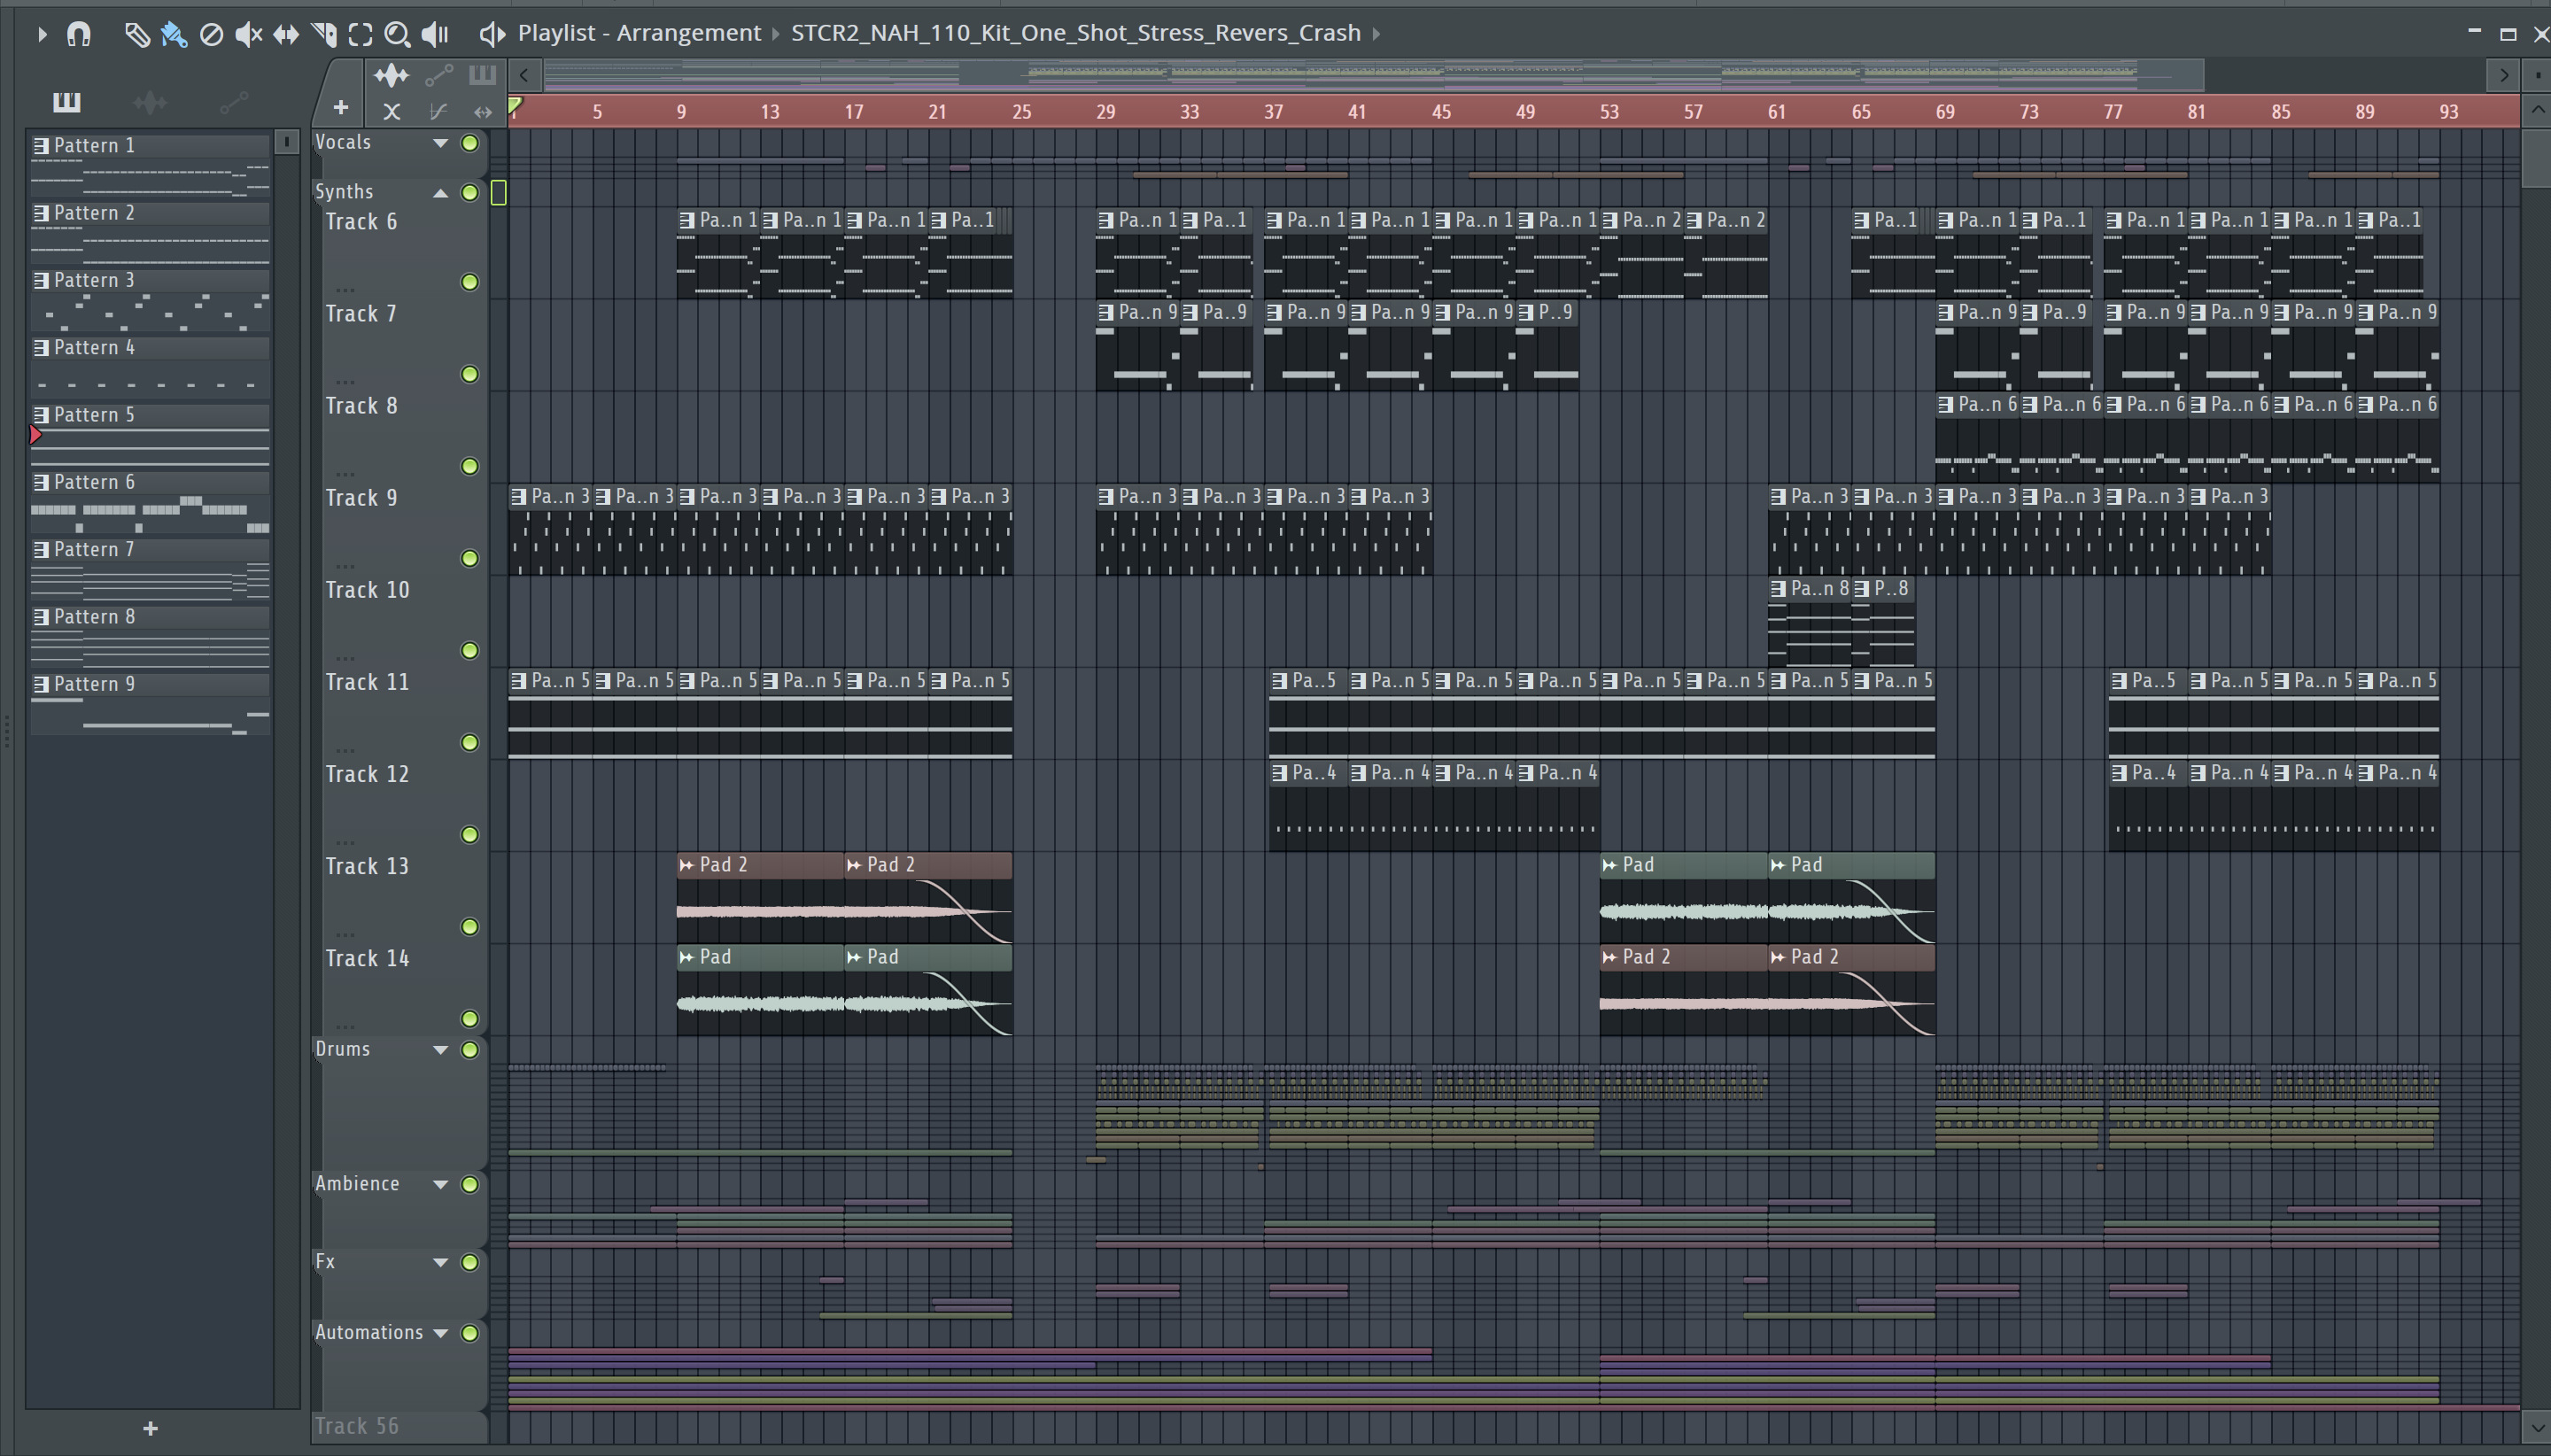The image size is (2551, 1456).
Task: Select the Mute tool
Action: pos(248,35)
